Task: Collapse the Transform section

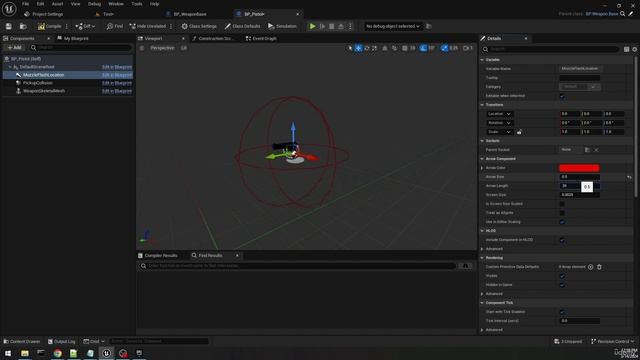Action: pyautogui.click(x=482, y=105)
